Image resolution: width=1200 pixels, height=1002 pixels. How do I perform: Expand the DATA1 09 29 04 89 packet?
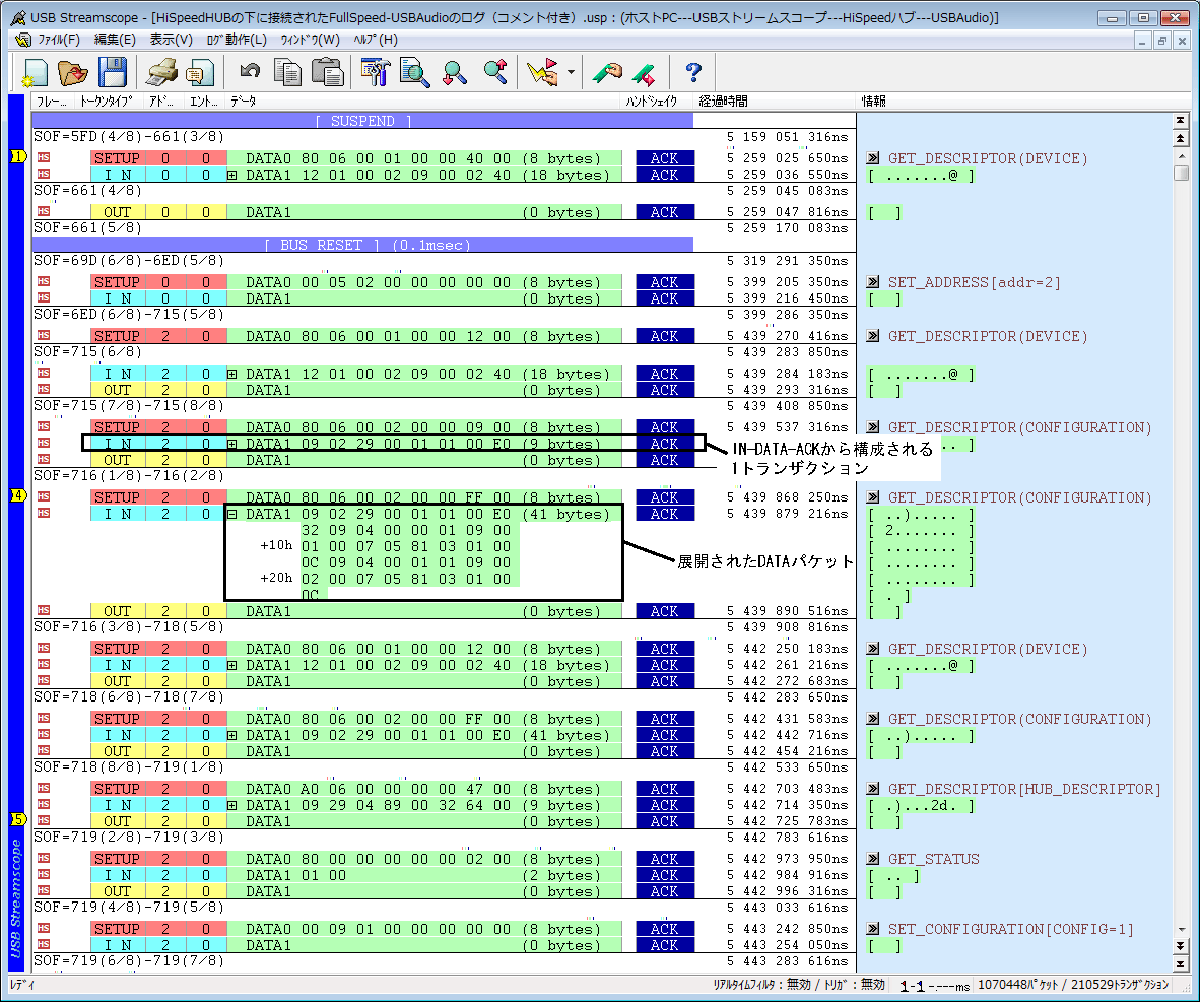pyautogui.click(x=232, y=805)
